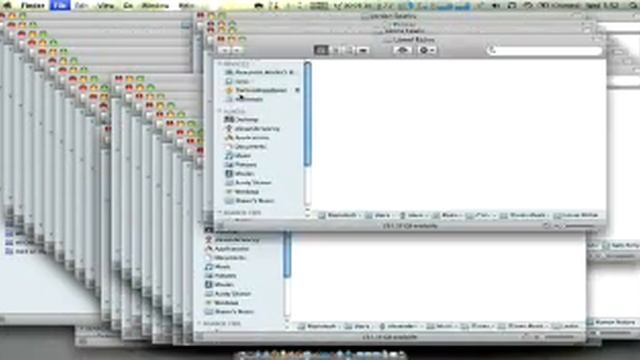Screen dimensions: 640x360
Task: Adjust icon size slider in lower back window
Action: tap(559, 337)
